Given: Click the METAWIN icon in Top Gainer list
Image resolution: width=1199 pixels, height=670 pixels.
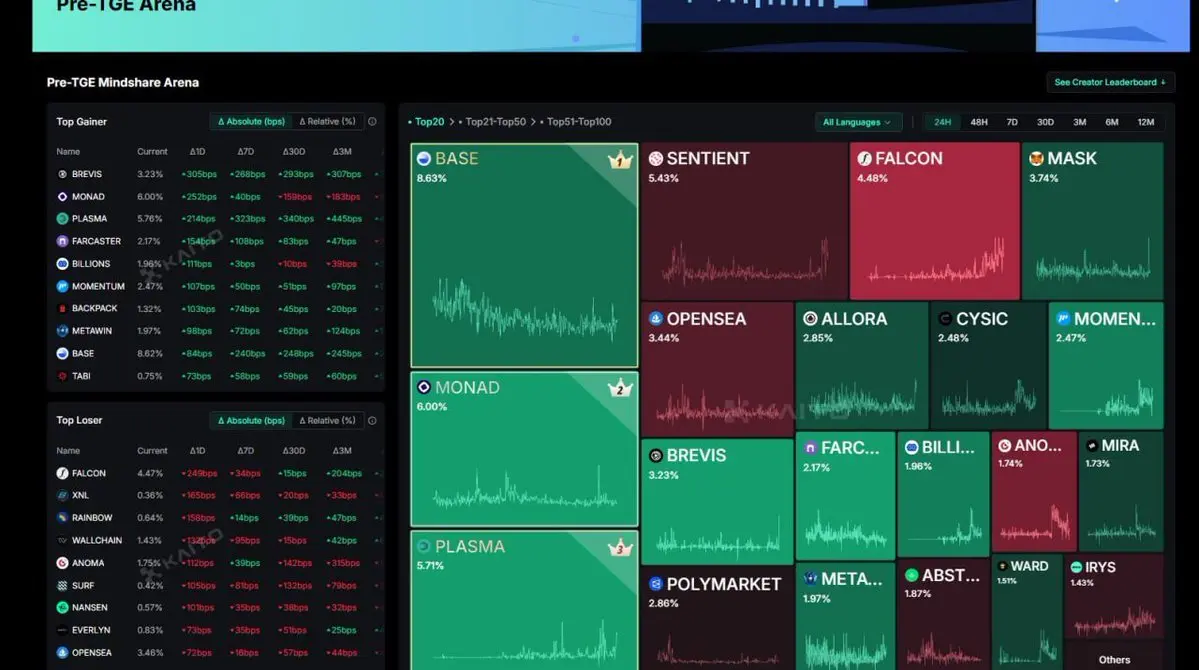Looking at the screenshot, I should tap(63, 331).
